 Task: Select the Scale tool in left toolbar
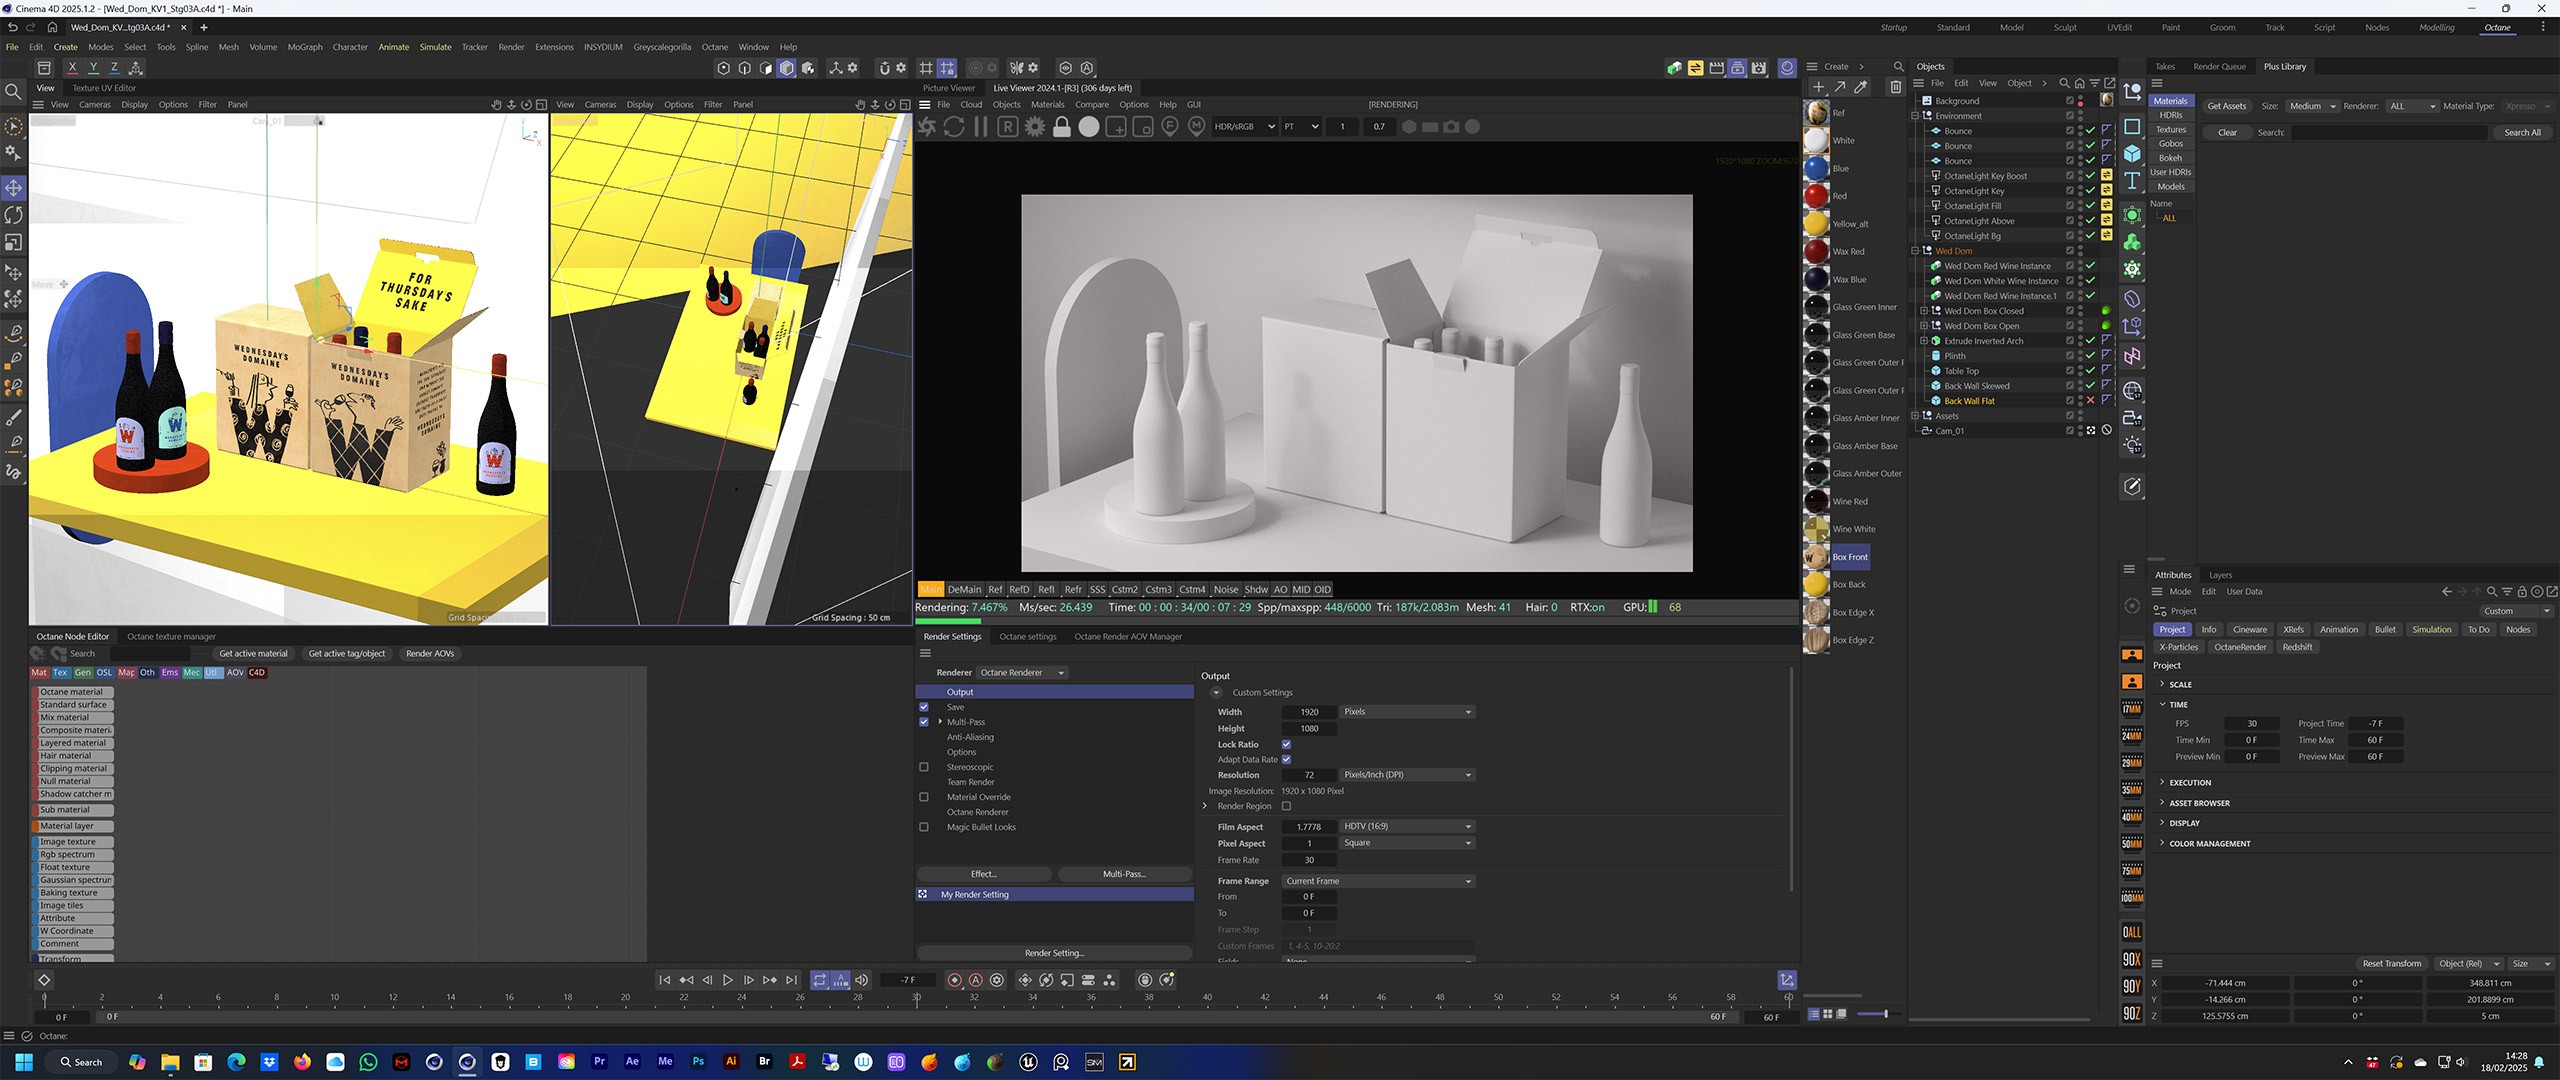click(14, 243)
